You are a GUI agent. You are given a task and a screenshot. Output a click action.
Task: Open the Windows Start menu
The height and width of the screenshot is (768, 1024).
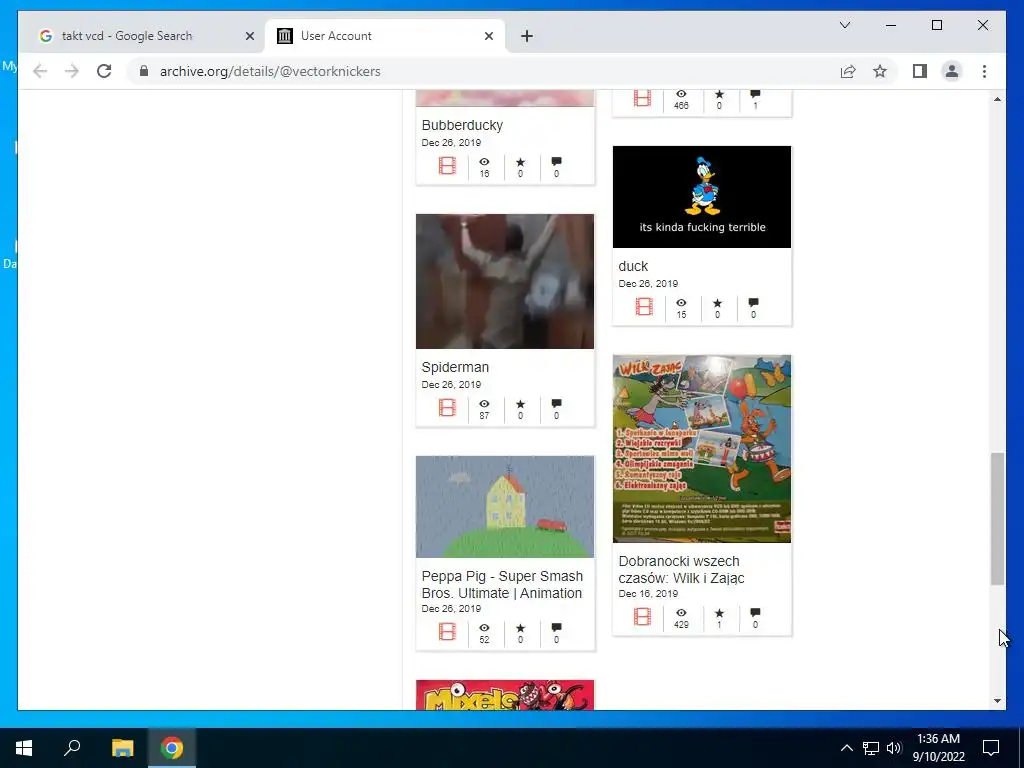point(24,748)
